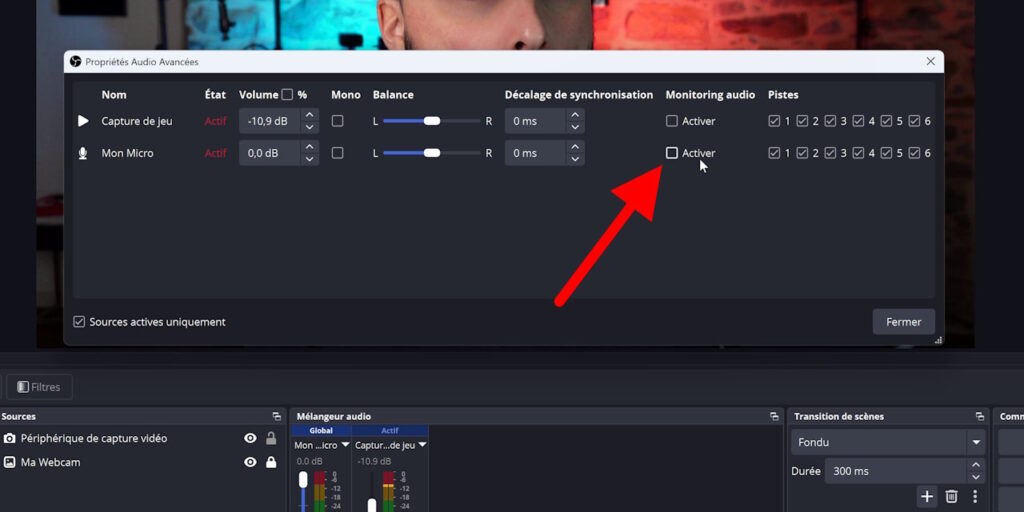Click Mon Micro 0 ms sync offset field
The height and width of the screenshot is (512, 1024).
[534, 153]
